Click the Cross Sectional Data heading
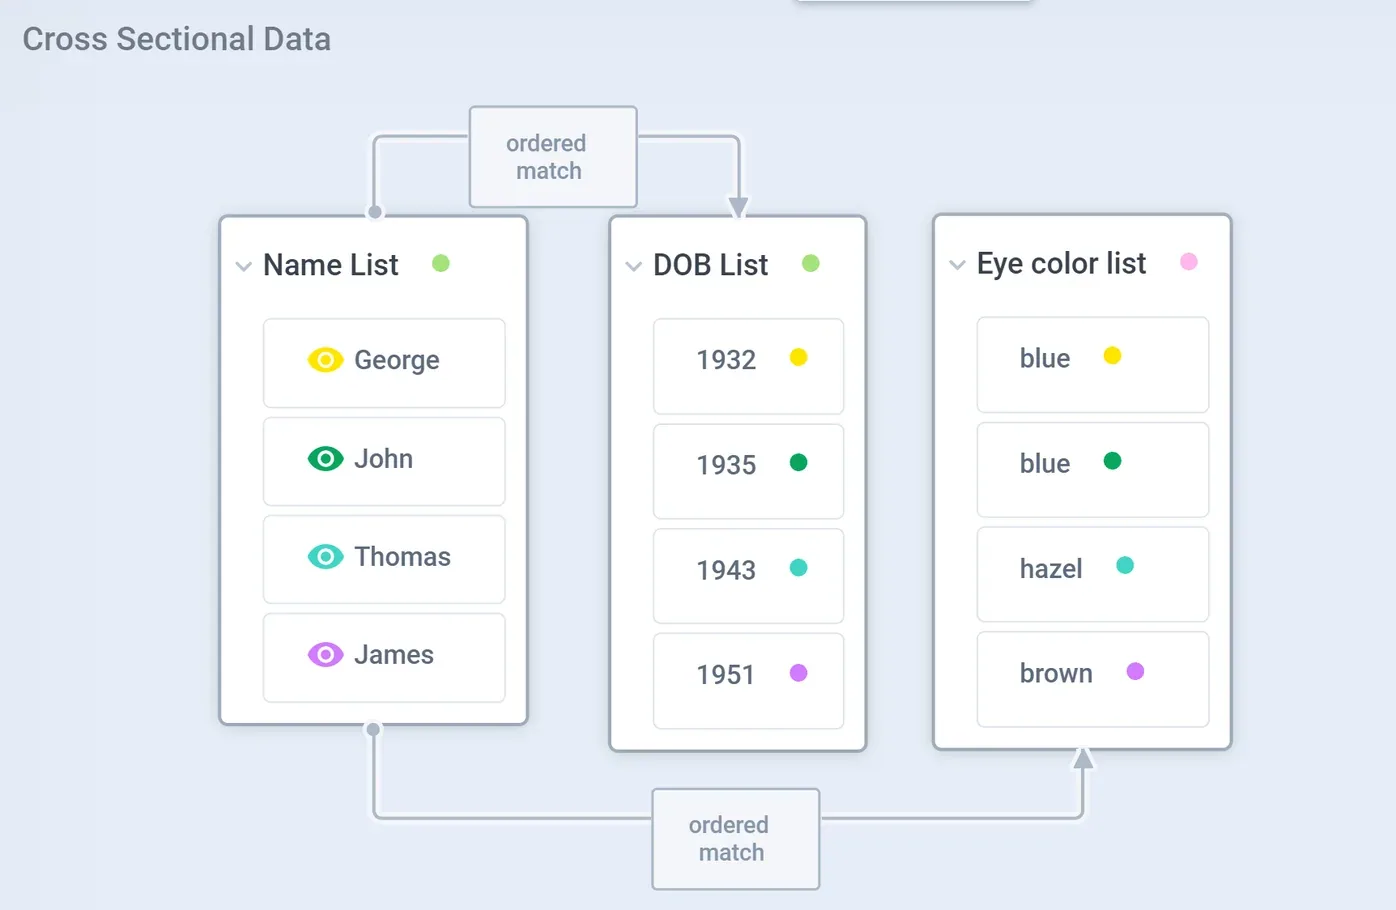 [177, 39]
